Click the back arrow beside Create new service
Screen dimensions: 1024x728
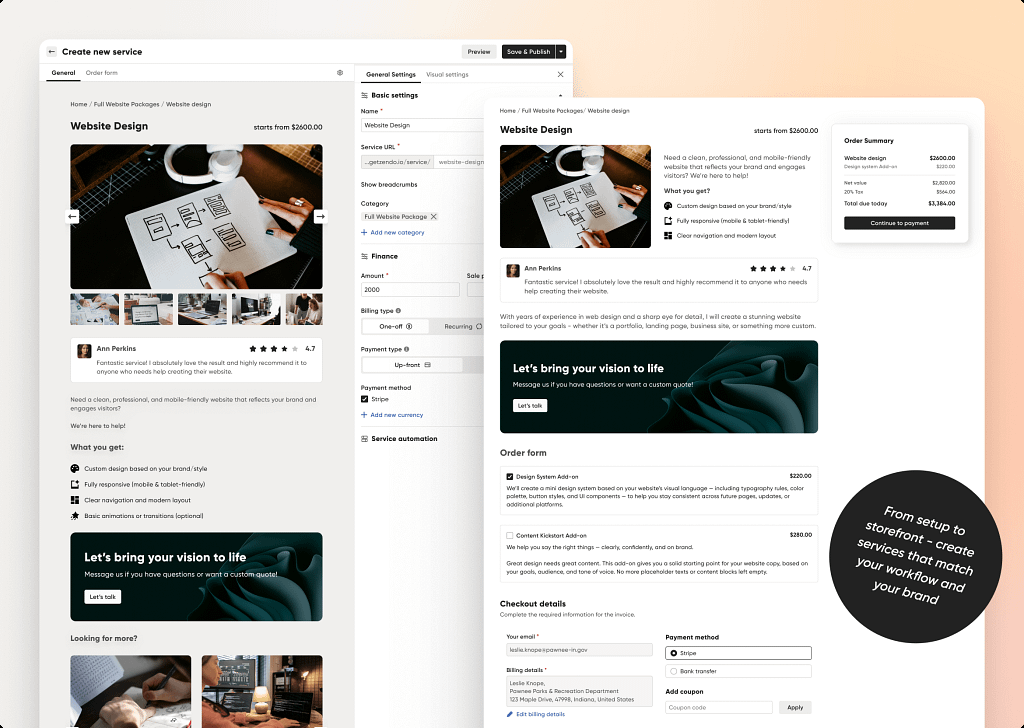[x=52, y=52]
